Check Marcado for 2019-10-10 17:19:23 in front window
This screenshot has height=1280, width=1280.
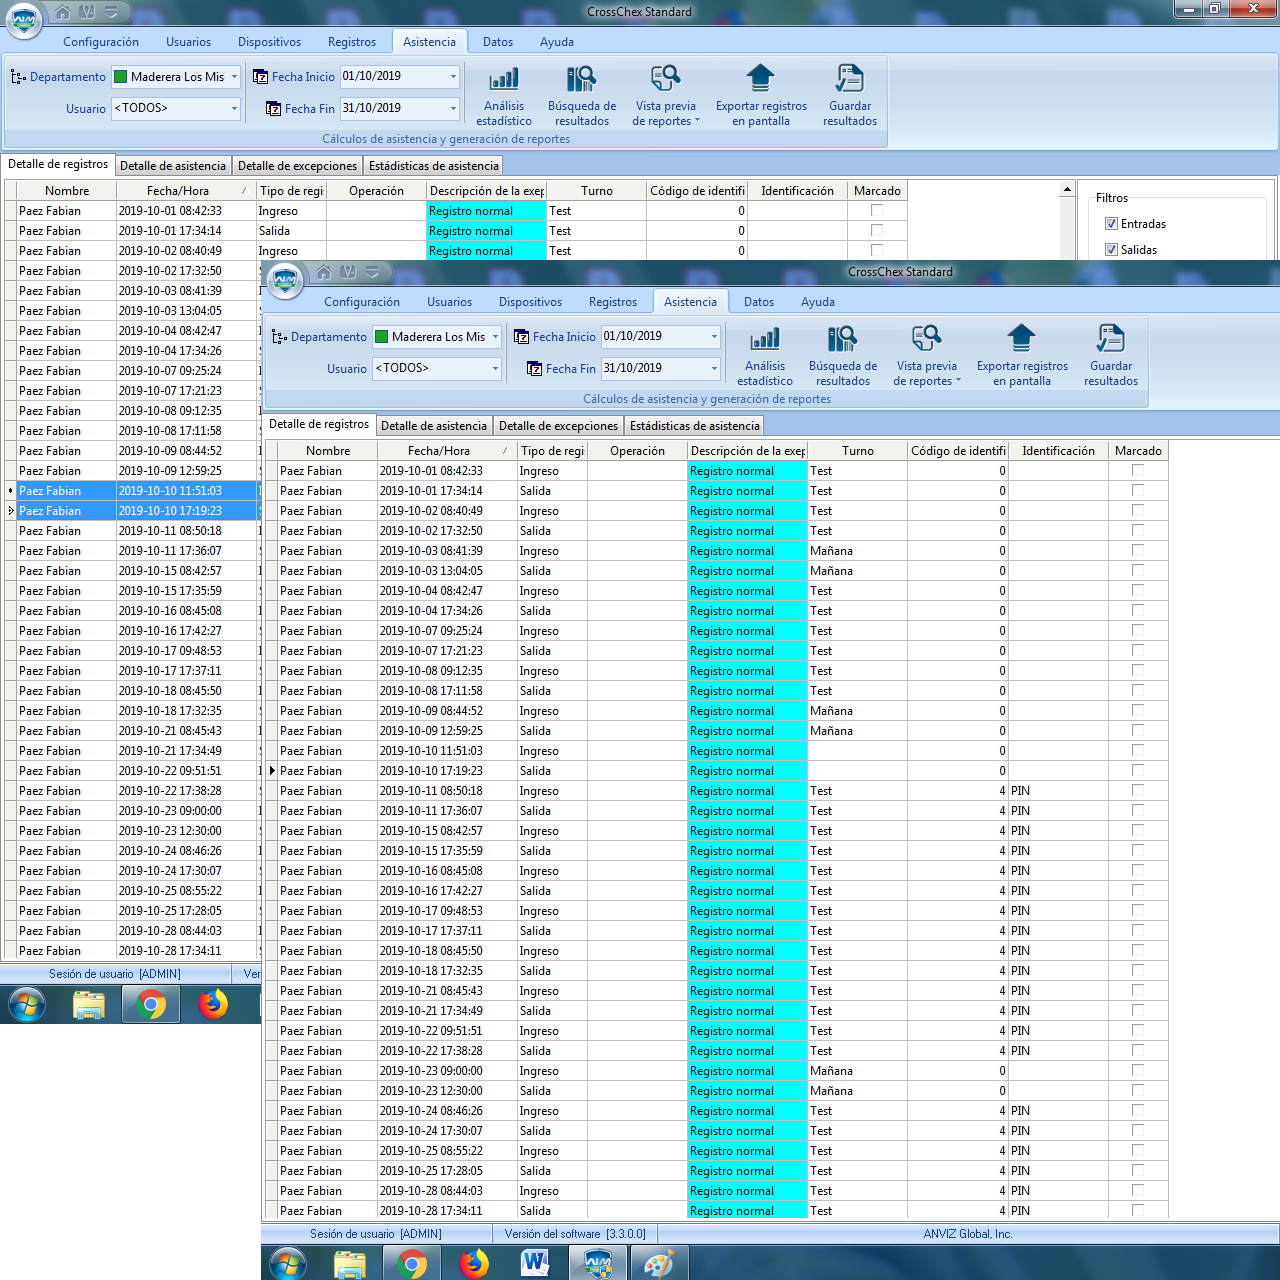click(x=1138, y=771)
